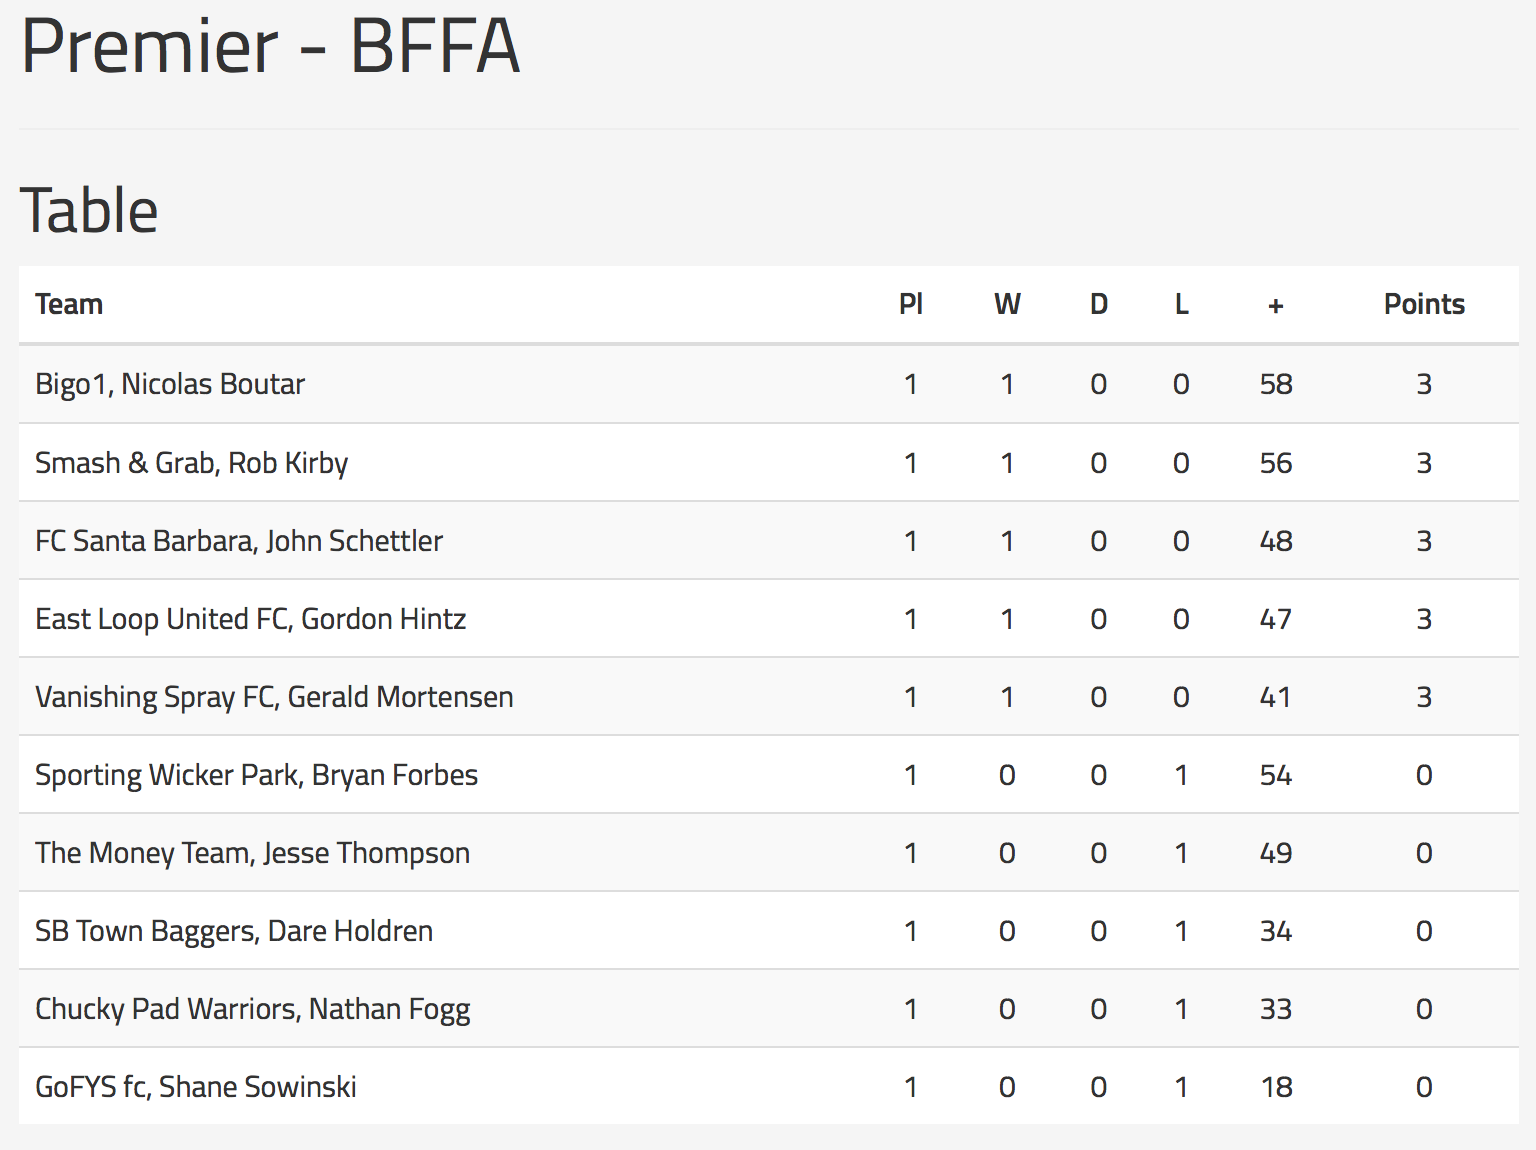Click the Table section heading
Screen dimensions: 1536x1150
pyautogui.click(x=89, y=211)
